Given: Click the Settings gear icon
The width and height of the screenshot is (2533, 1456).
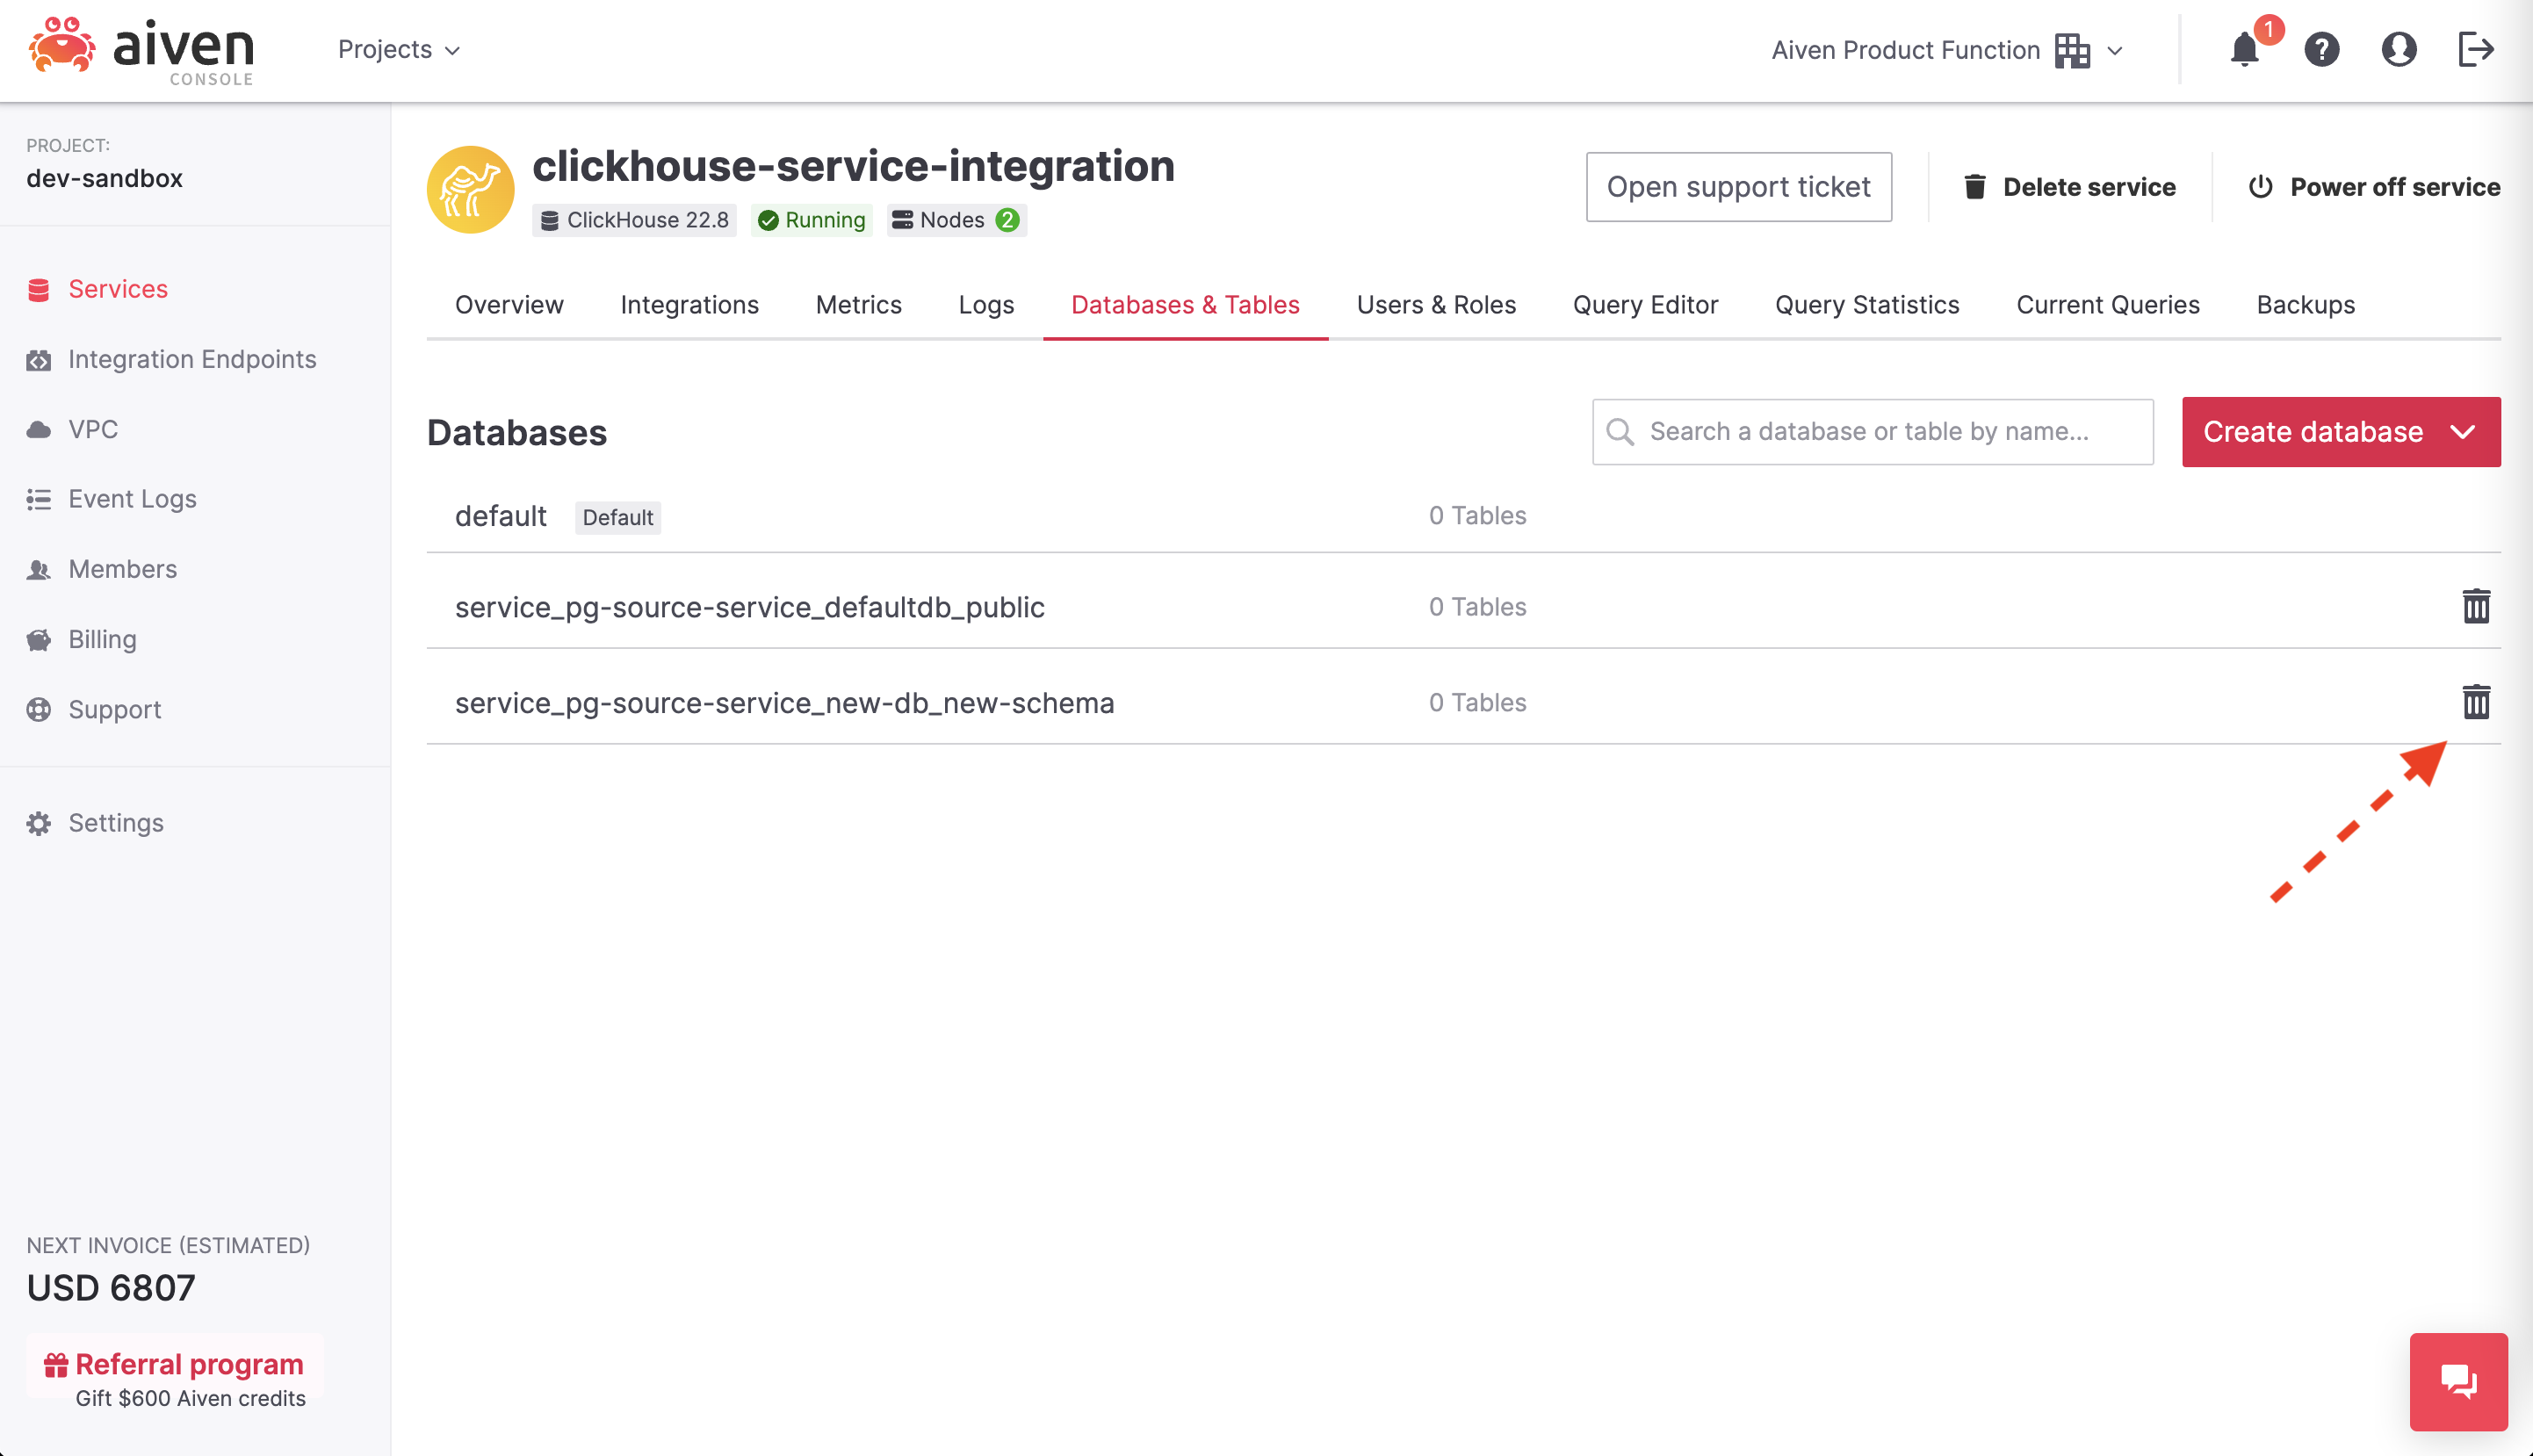Looking at the screenshot, I should click(x=39, y=823).
